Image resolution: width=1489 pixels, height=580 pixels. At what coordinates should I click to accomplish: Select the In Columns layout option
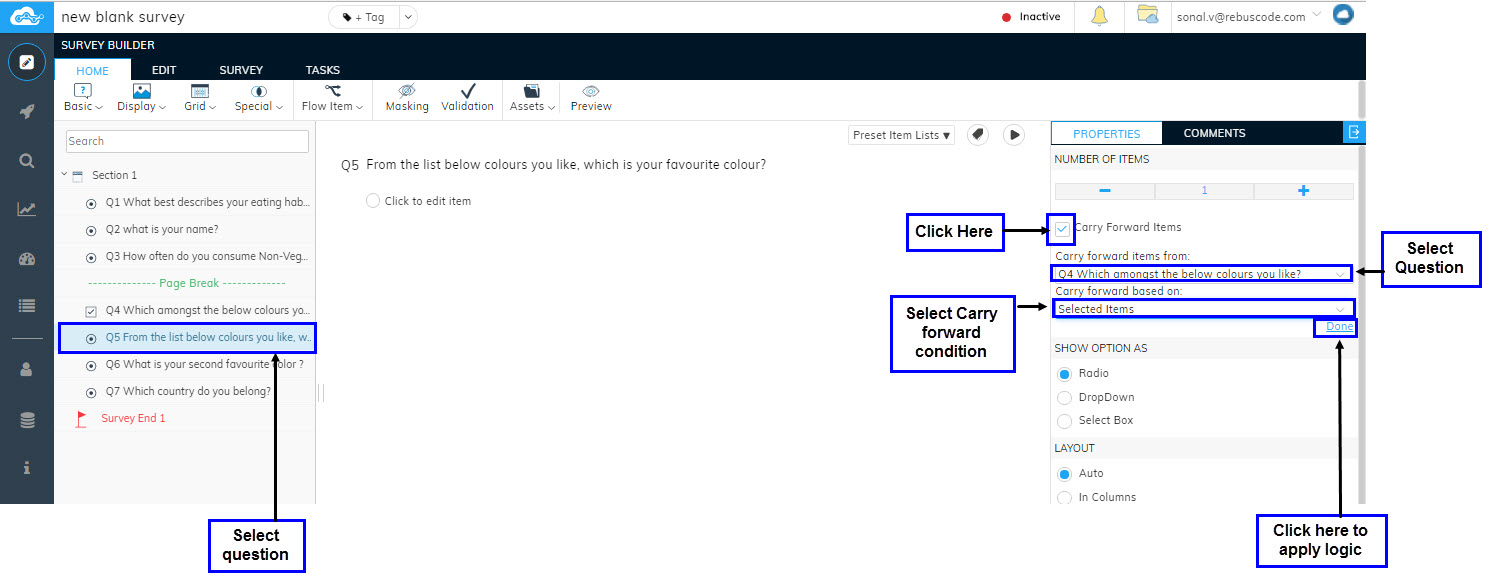coord(1064,498)
